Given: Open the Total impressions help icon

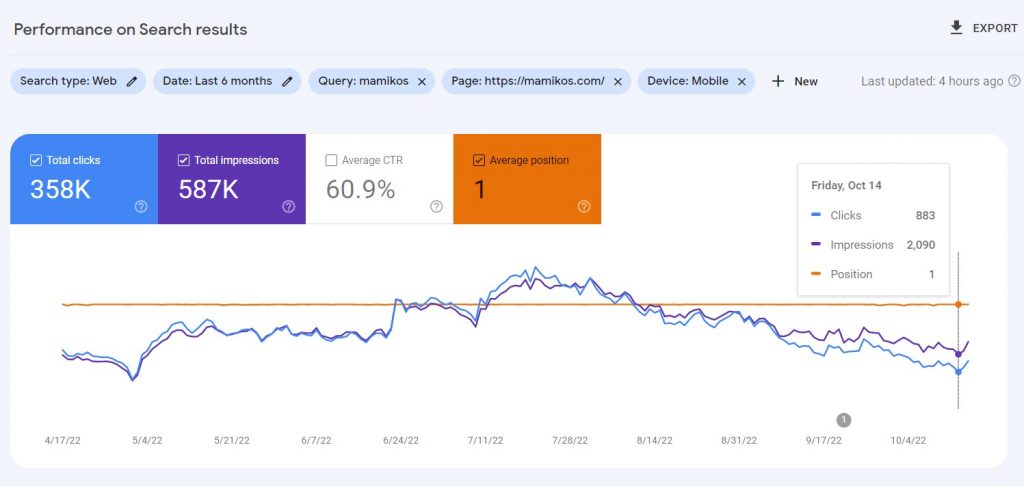Looking at the screenshot, I should point(289,206).
